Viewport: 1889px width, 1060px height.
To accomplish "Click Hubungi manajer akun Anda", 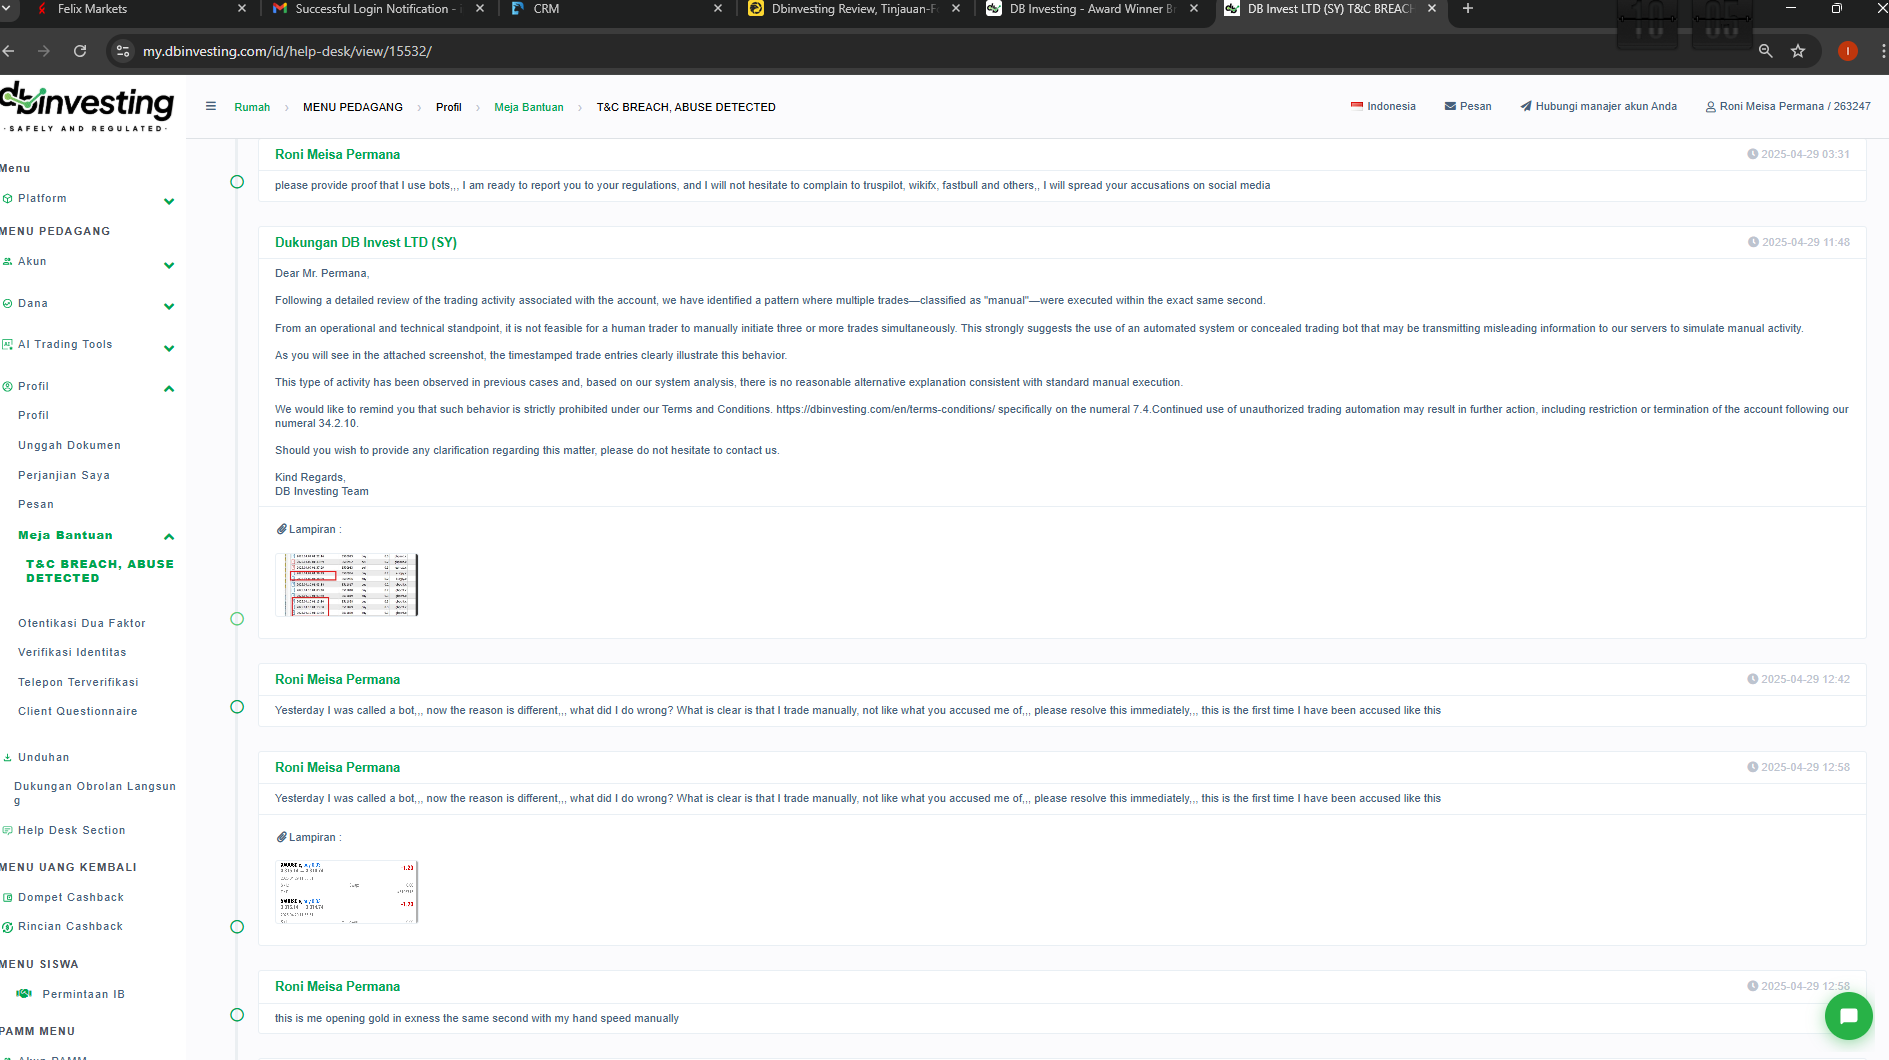I will point(1598,106).
